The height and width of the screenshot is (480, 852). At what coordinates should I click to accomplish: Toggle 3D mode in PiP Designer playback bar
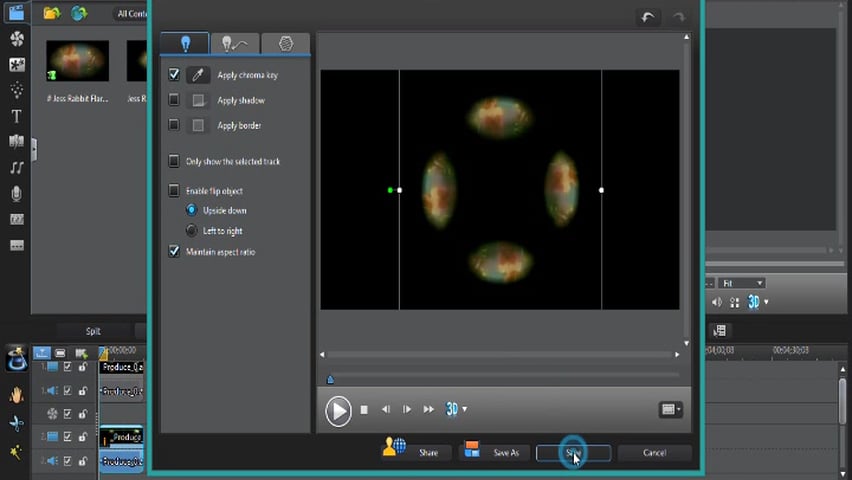(x=452, y=409)
